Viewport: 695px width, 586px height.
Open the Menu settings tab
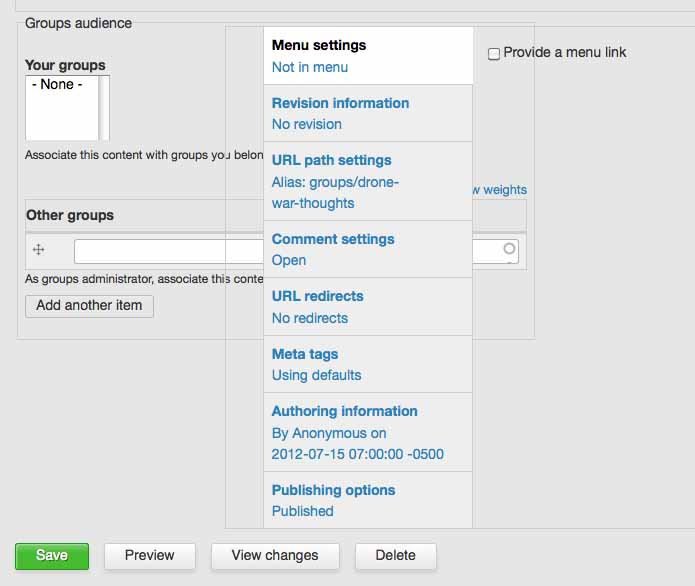[x=368, y=56]
